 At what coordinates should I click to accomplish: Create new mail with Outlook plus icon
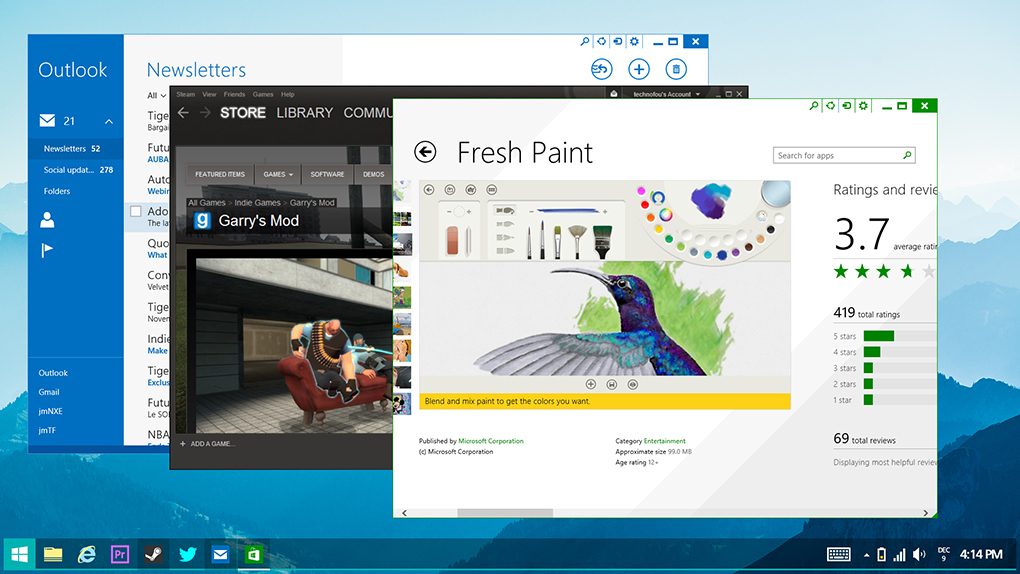click(x=639, y=69)
